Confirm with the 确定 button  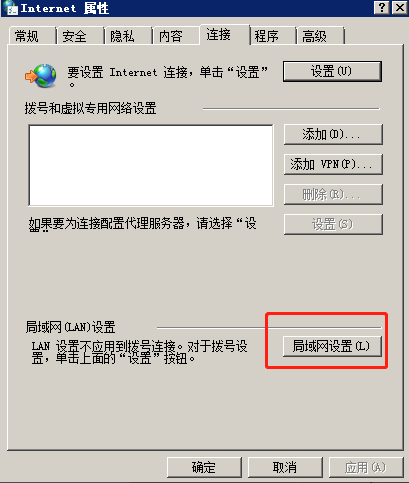[x=204, y=467]
